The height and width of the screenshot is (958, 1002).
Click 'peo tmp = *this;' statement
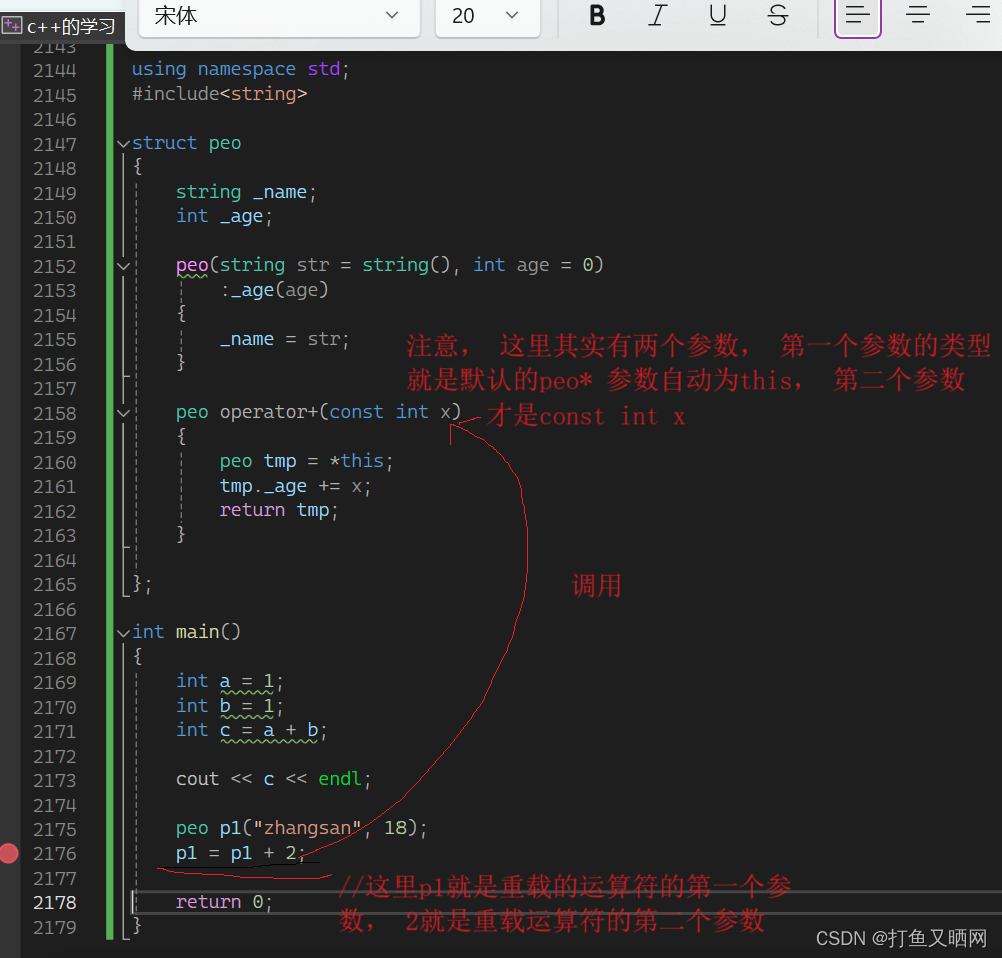pos(306,461)
